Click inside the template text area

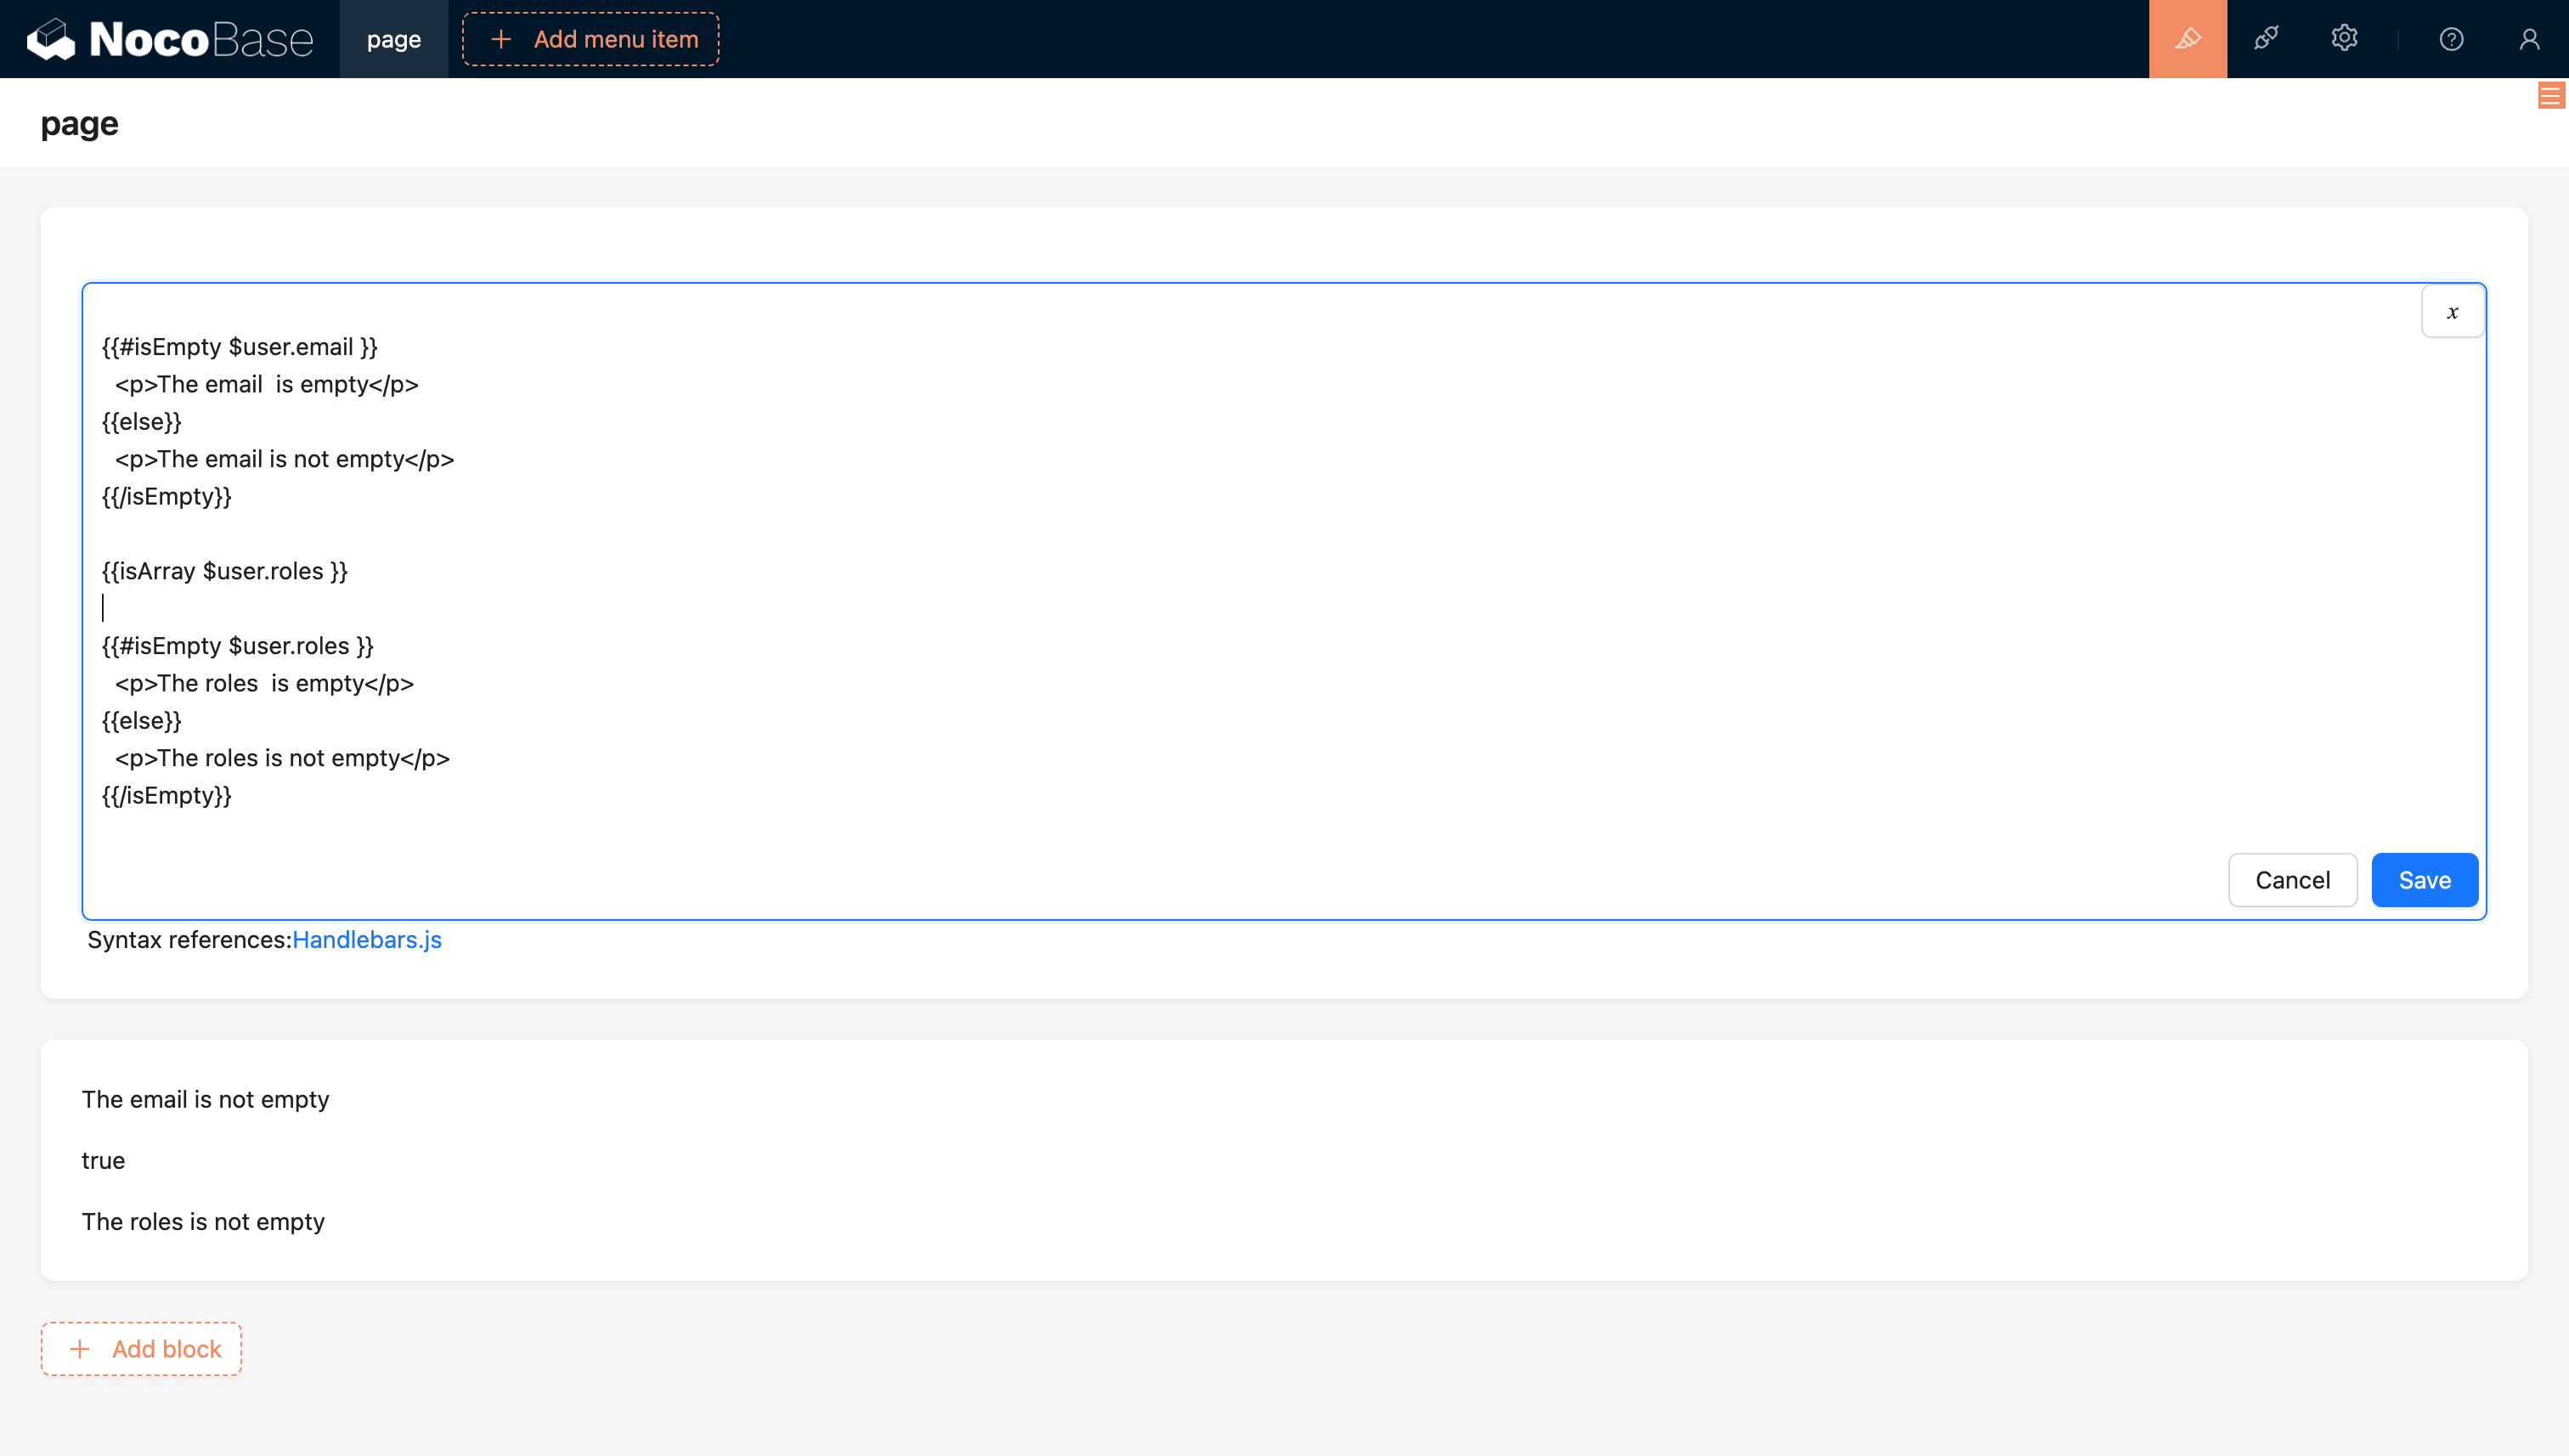pos(1284,601)
